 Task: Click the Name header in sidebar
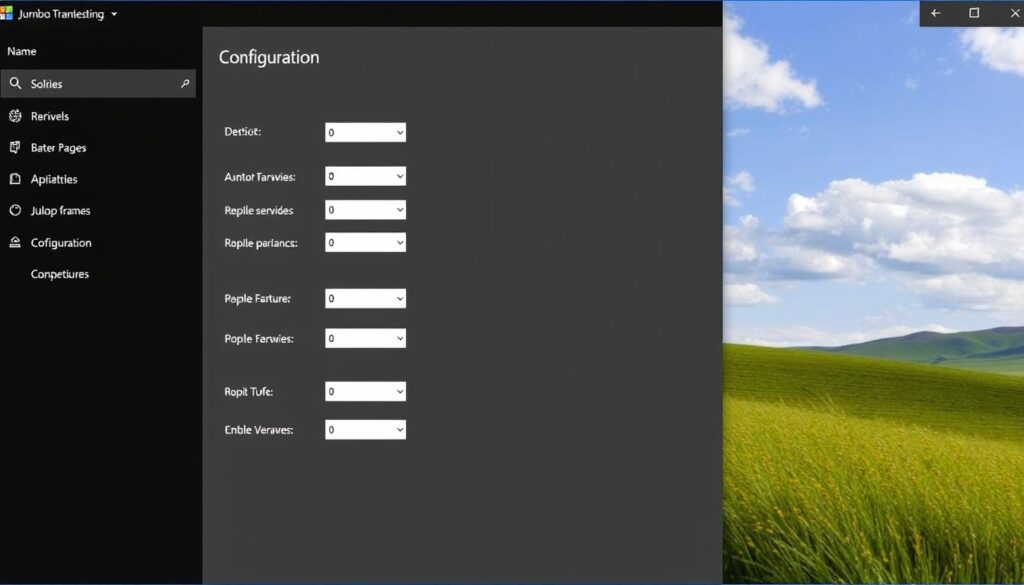[x=21, y=51]
